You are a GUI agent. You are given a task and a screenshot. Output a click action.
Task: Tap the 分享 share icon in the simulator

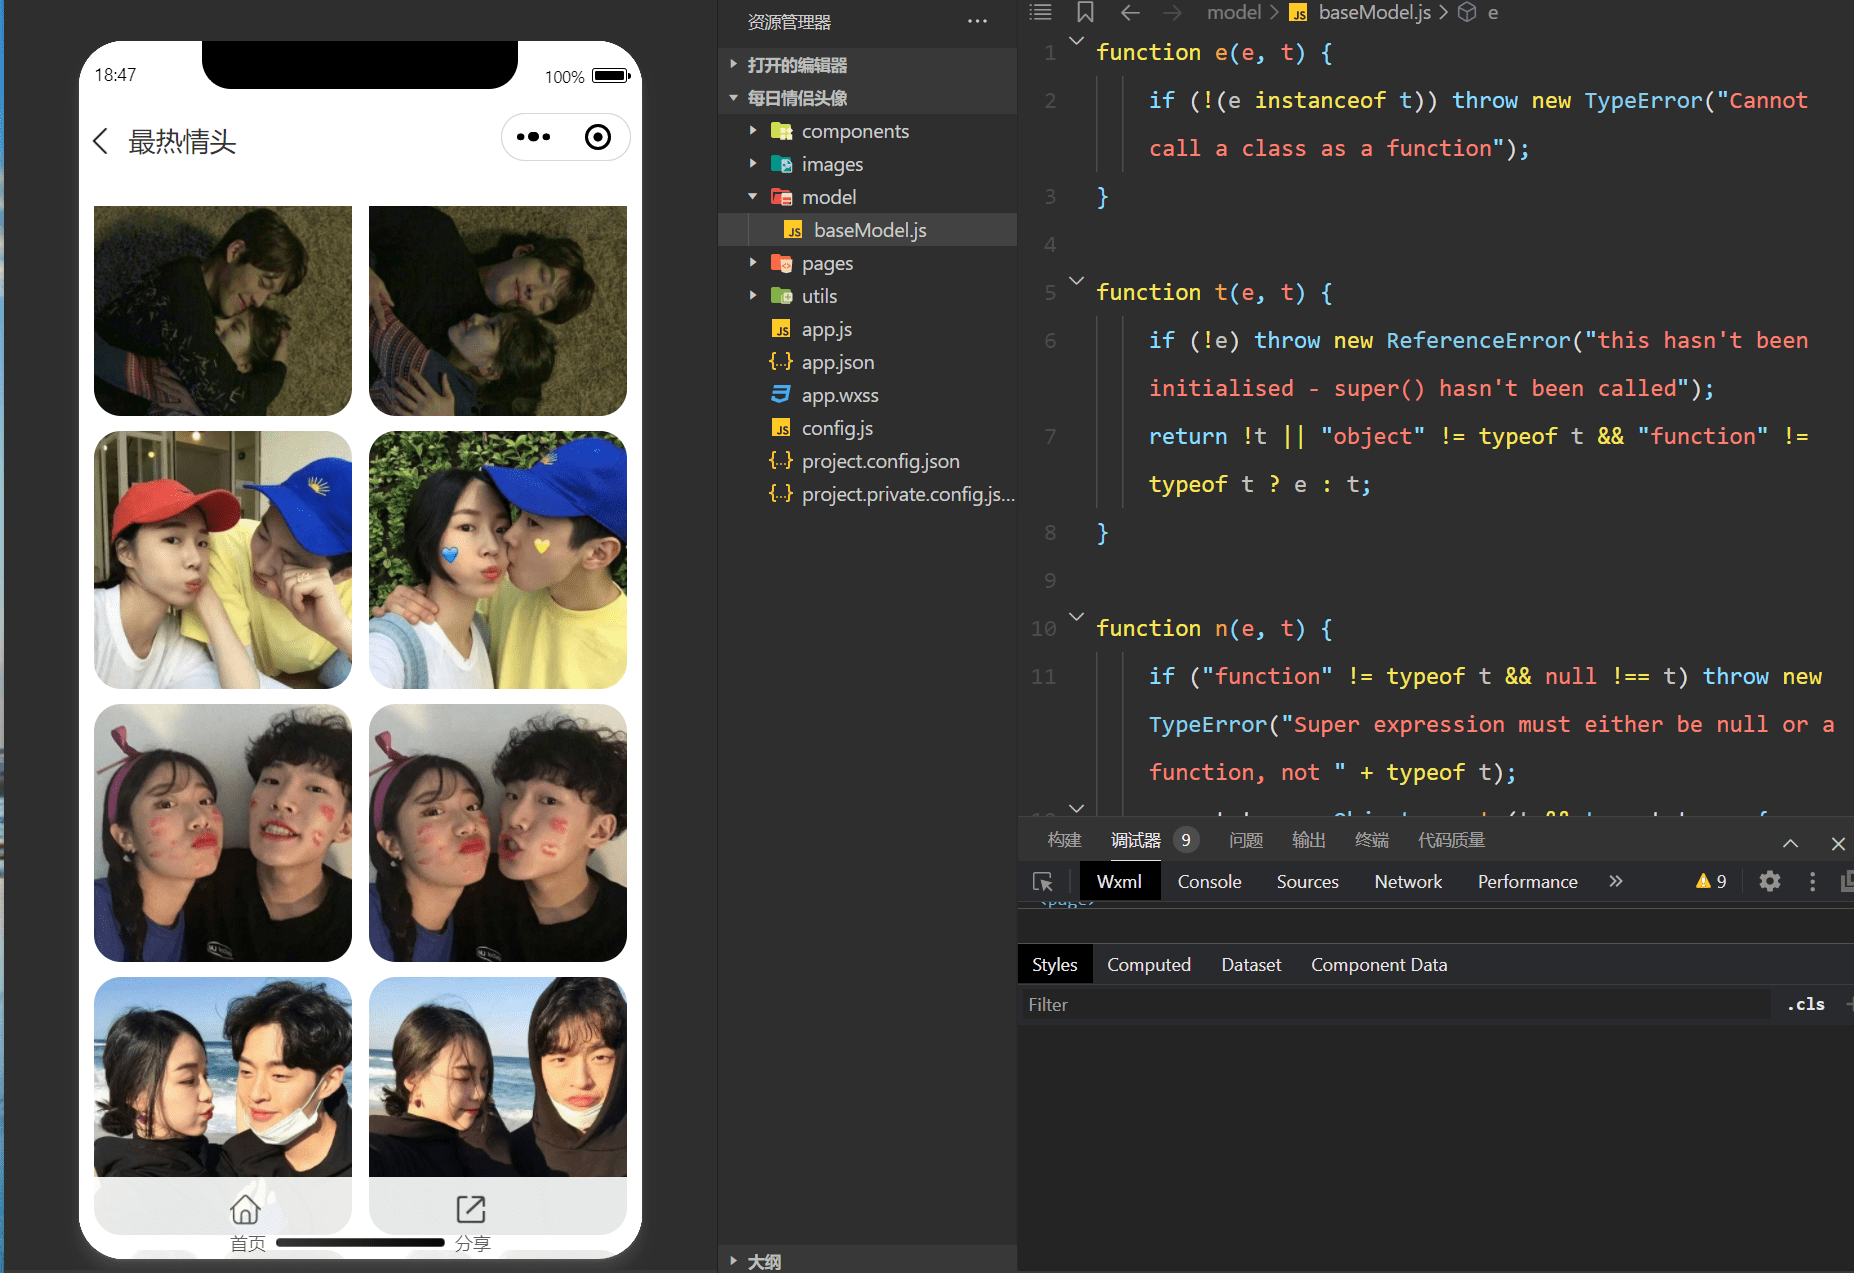coord(471,1209)
